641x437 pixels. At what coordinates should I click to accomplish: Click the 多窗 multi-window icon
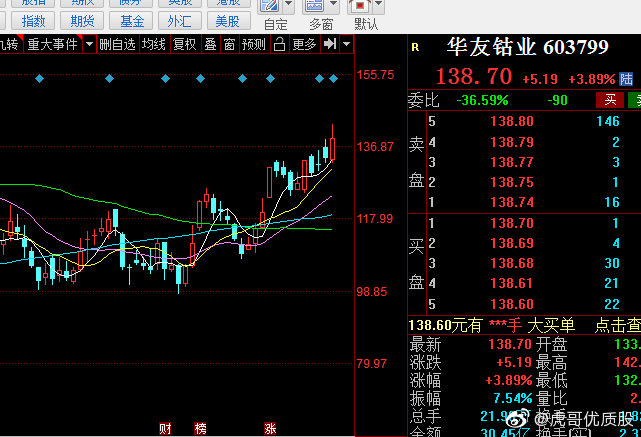(x=317, y=6)
